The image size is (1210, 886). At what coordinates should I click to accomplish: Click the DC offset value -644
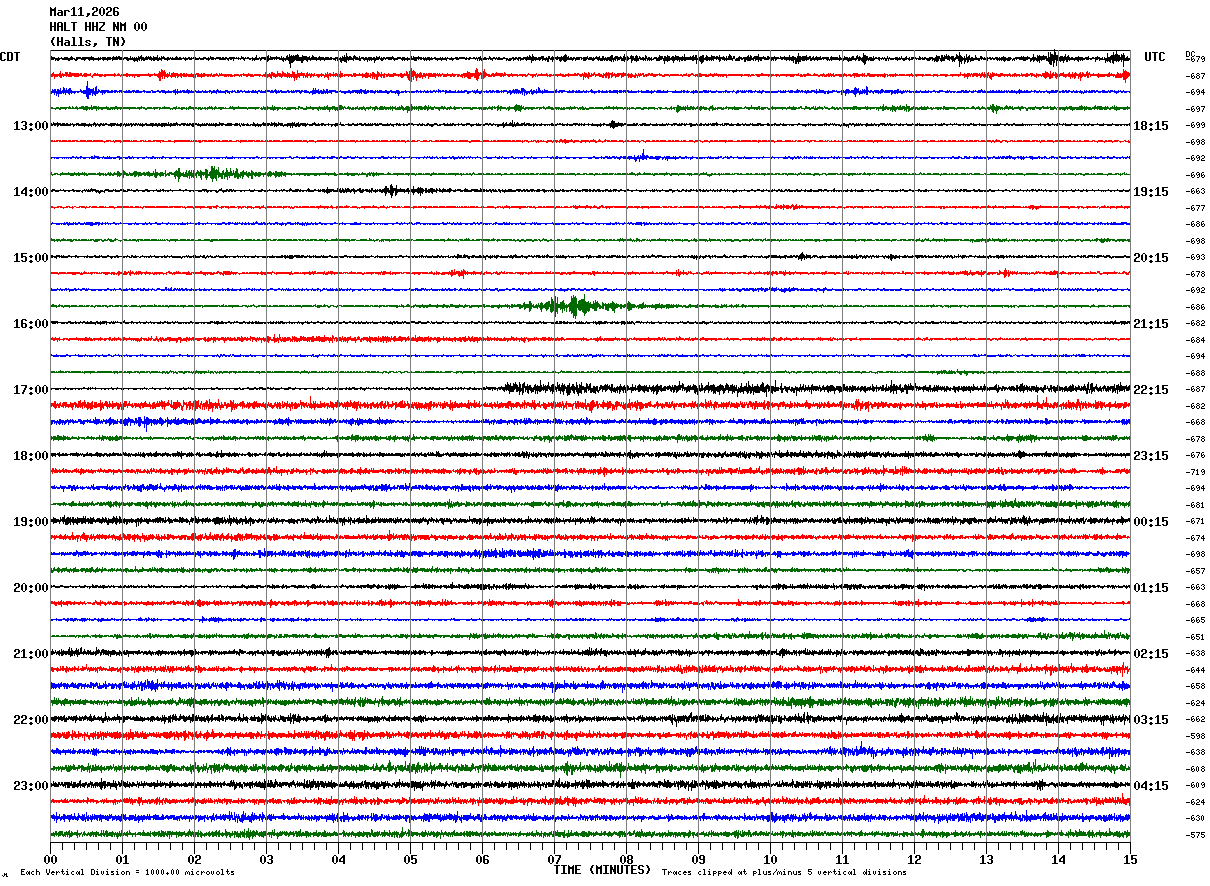1195,670
